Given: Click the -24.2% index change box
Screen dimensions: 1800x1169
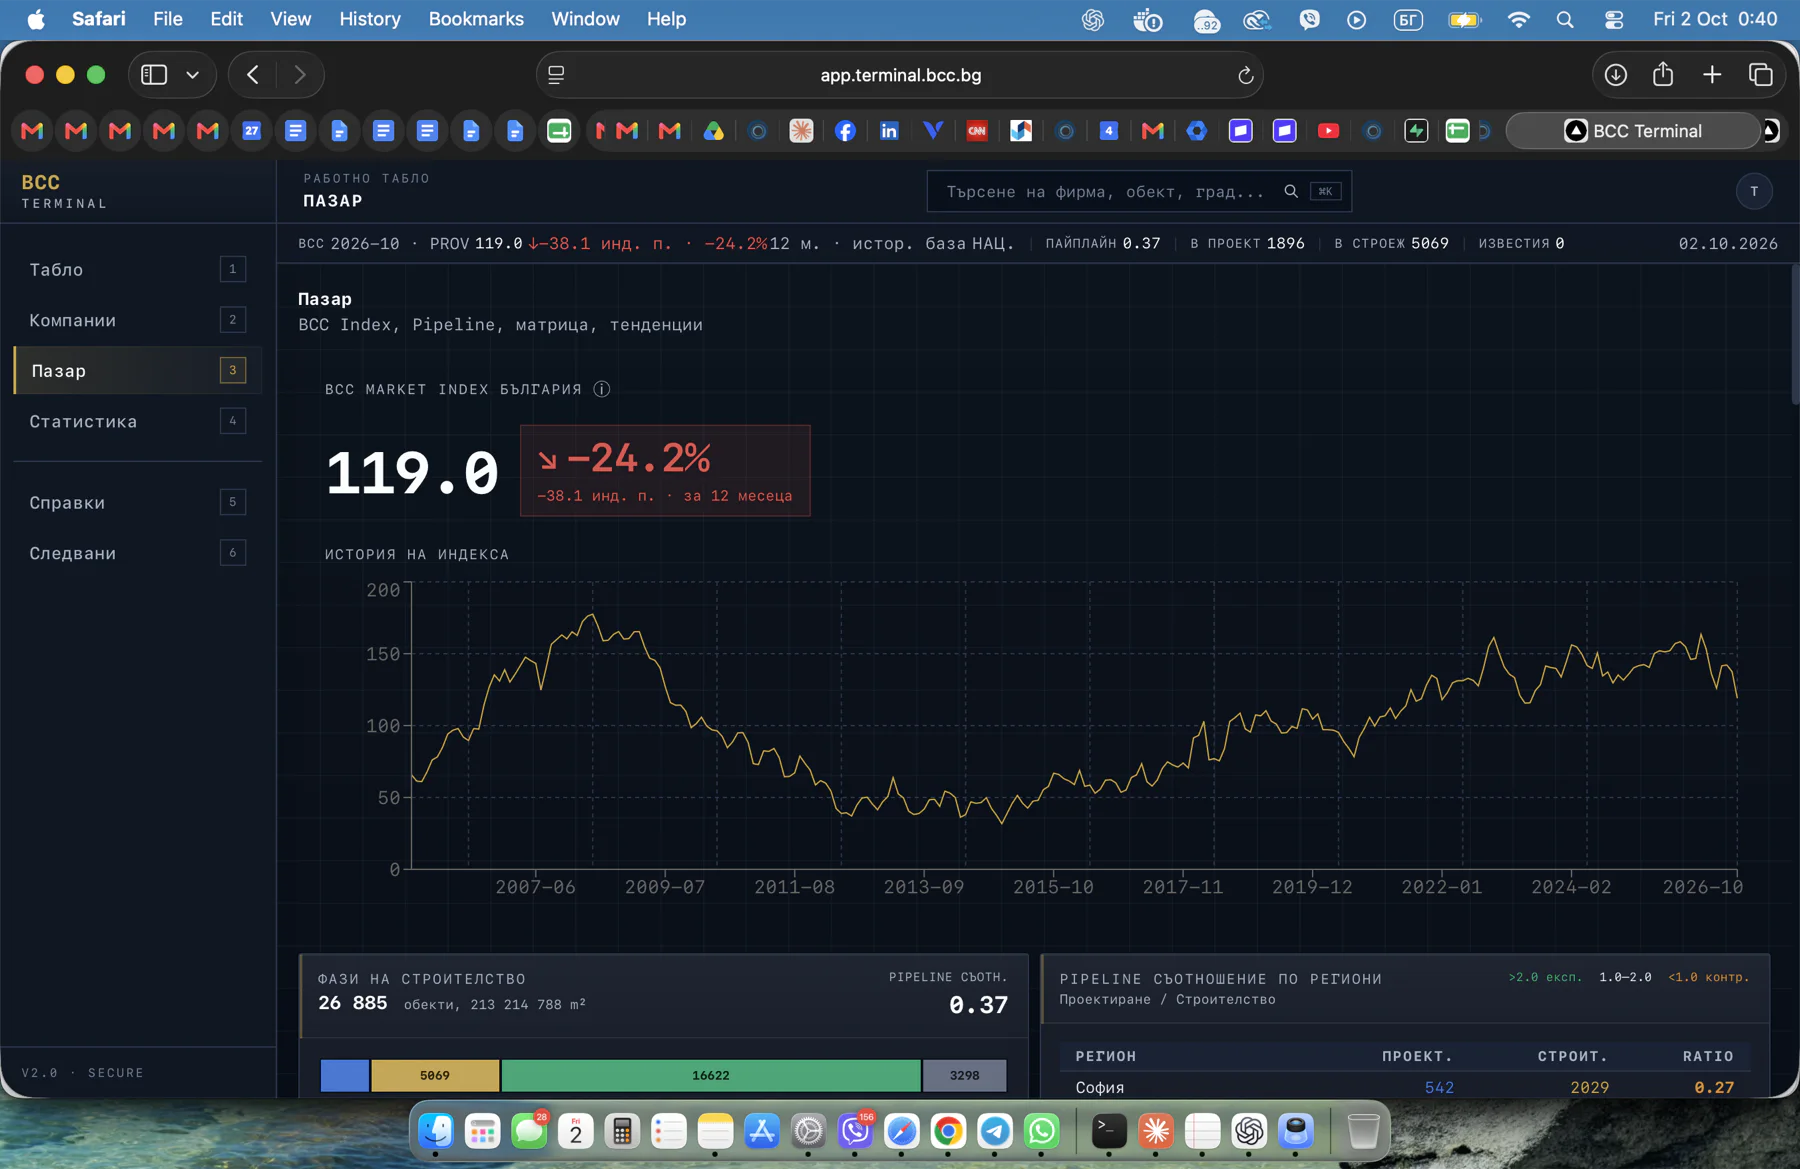Looking at the screenshot, I should click(x=665, y=471).
